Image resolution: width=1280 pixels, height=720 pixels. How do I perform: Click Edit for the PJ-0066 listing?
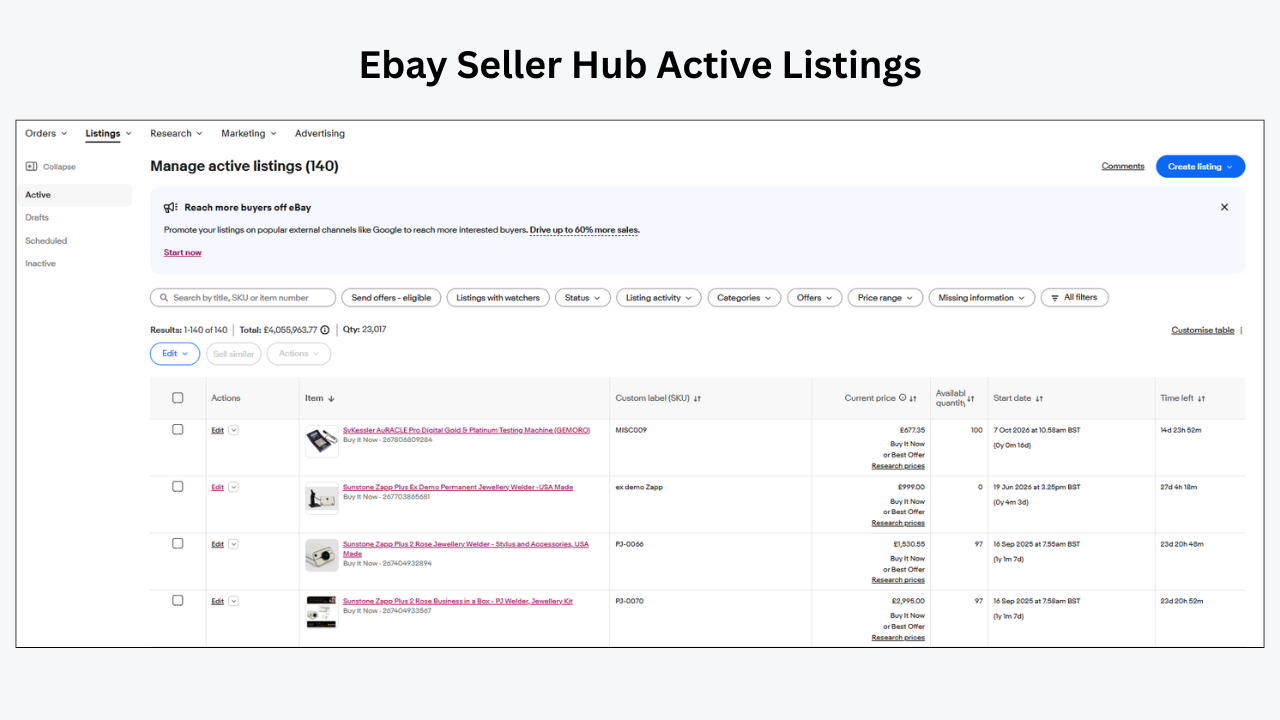click(217, 544)
